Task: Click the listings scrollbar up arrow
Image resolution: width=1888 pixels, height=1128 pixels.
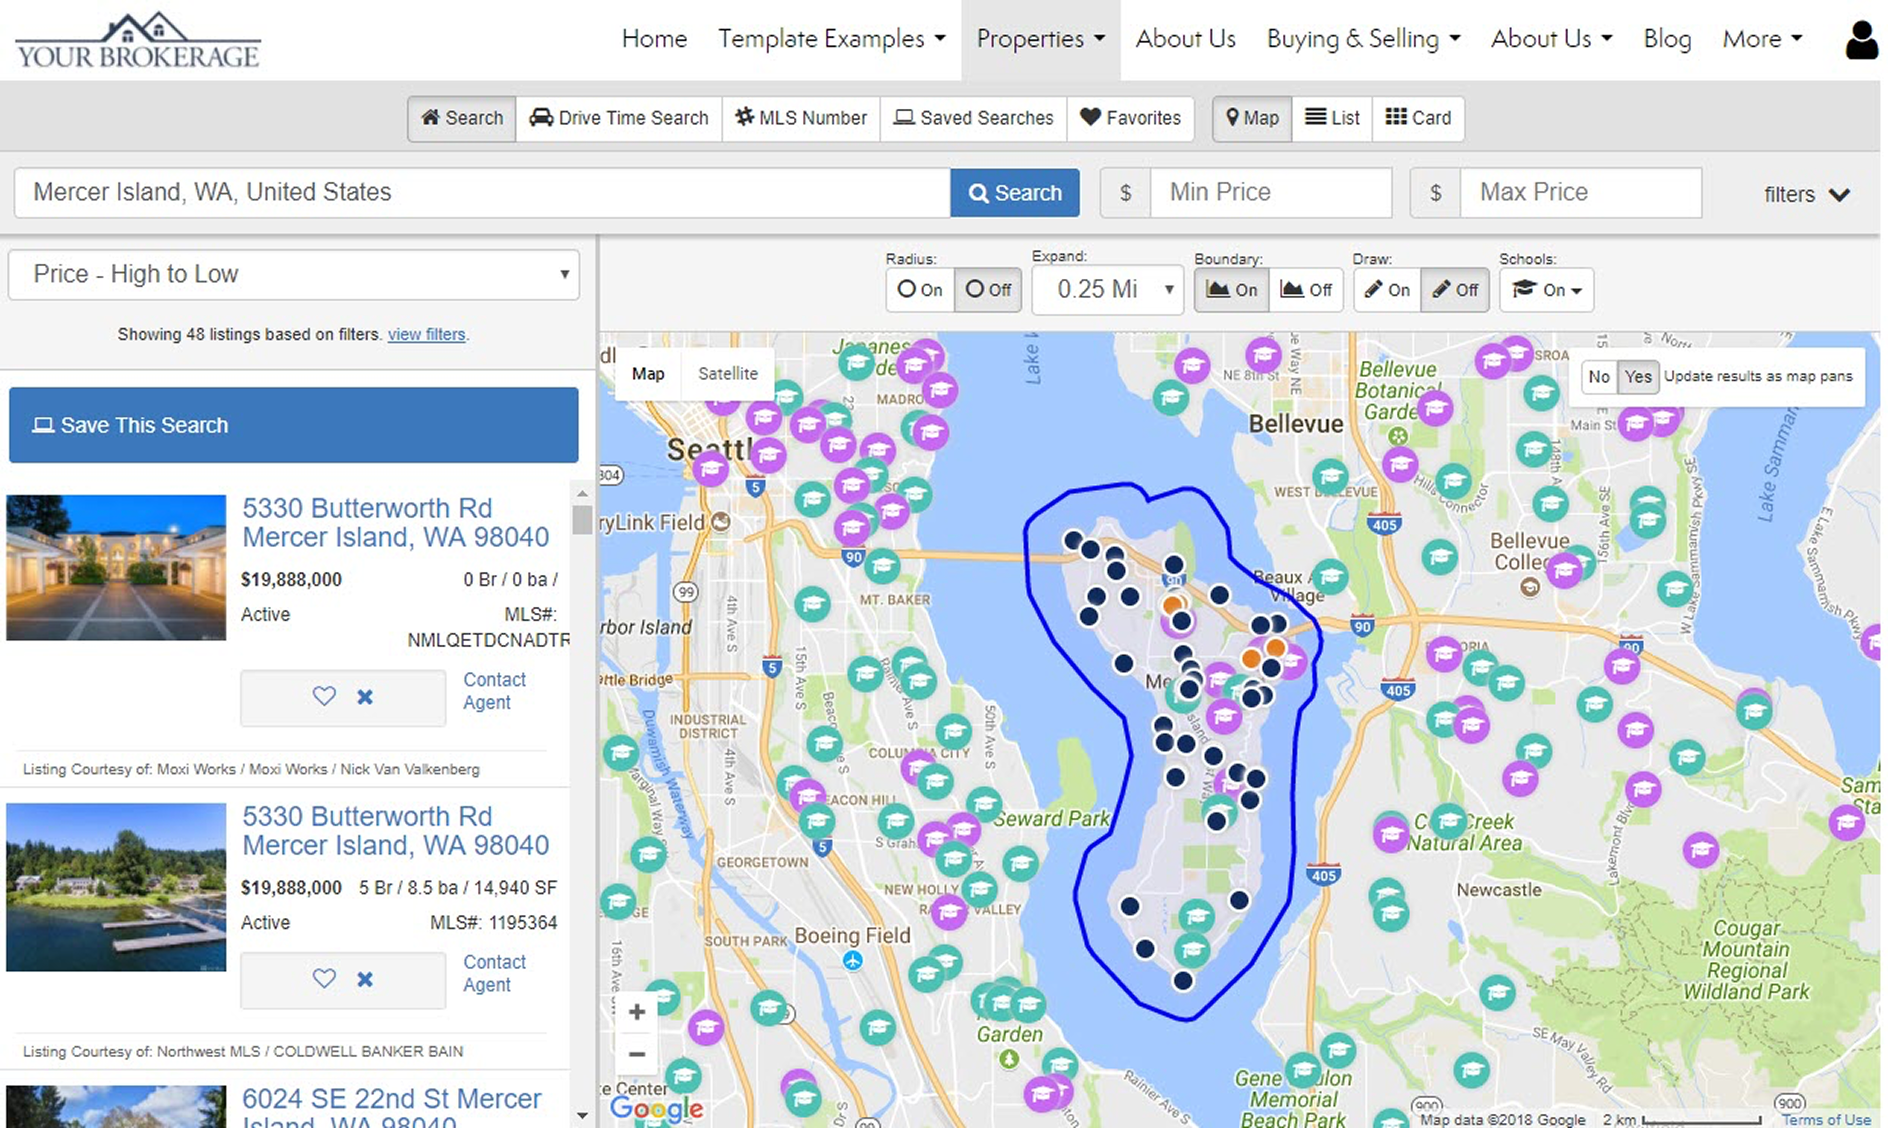Action: (x=582, y=493)
